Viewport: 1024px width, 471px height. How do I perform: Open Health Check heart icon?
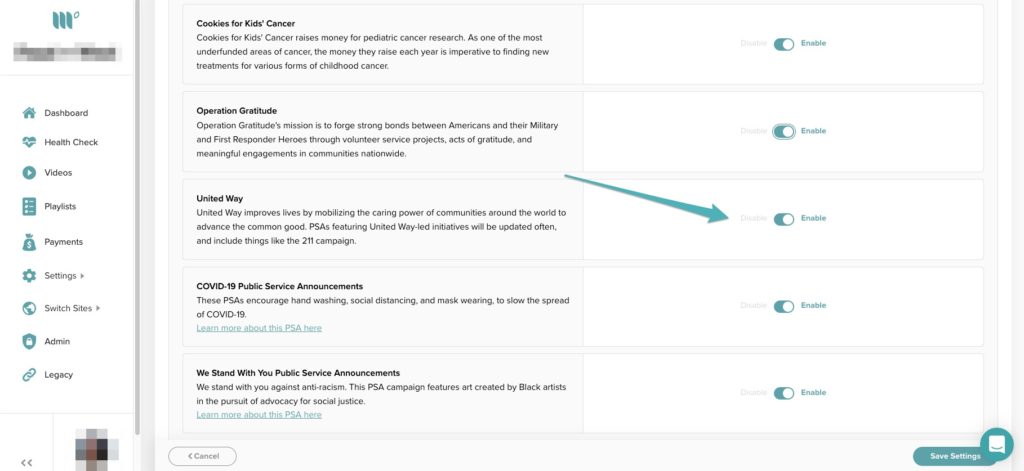click(29, 142)
